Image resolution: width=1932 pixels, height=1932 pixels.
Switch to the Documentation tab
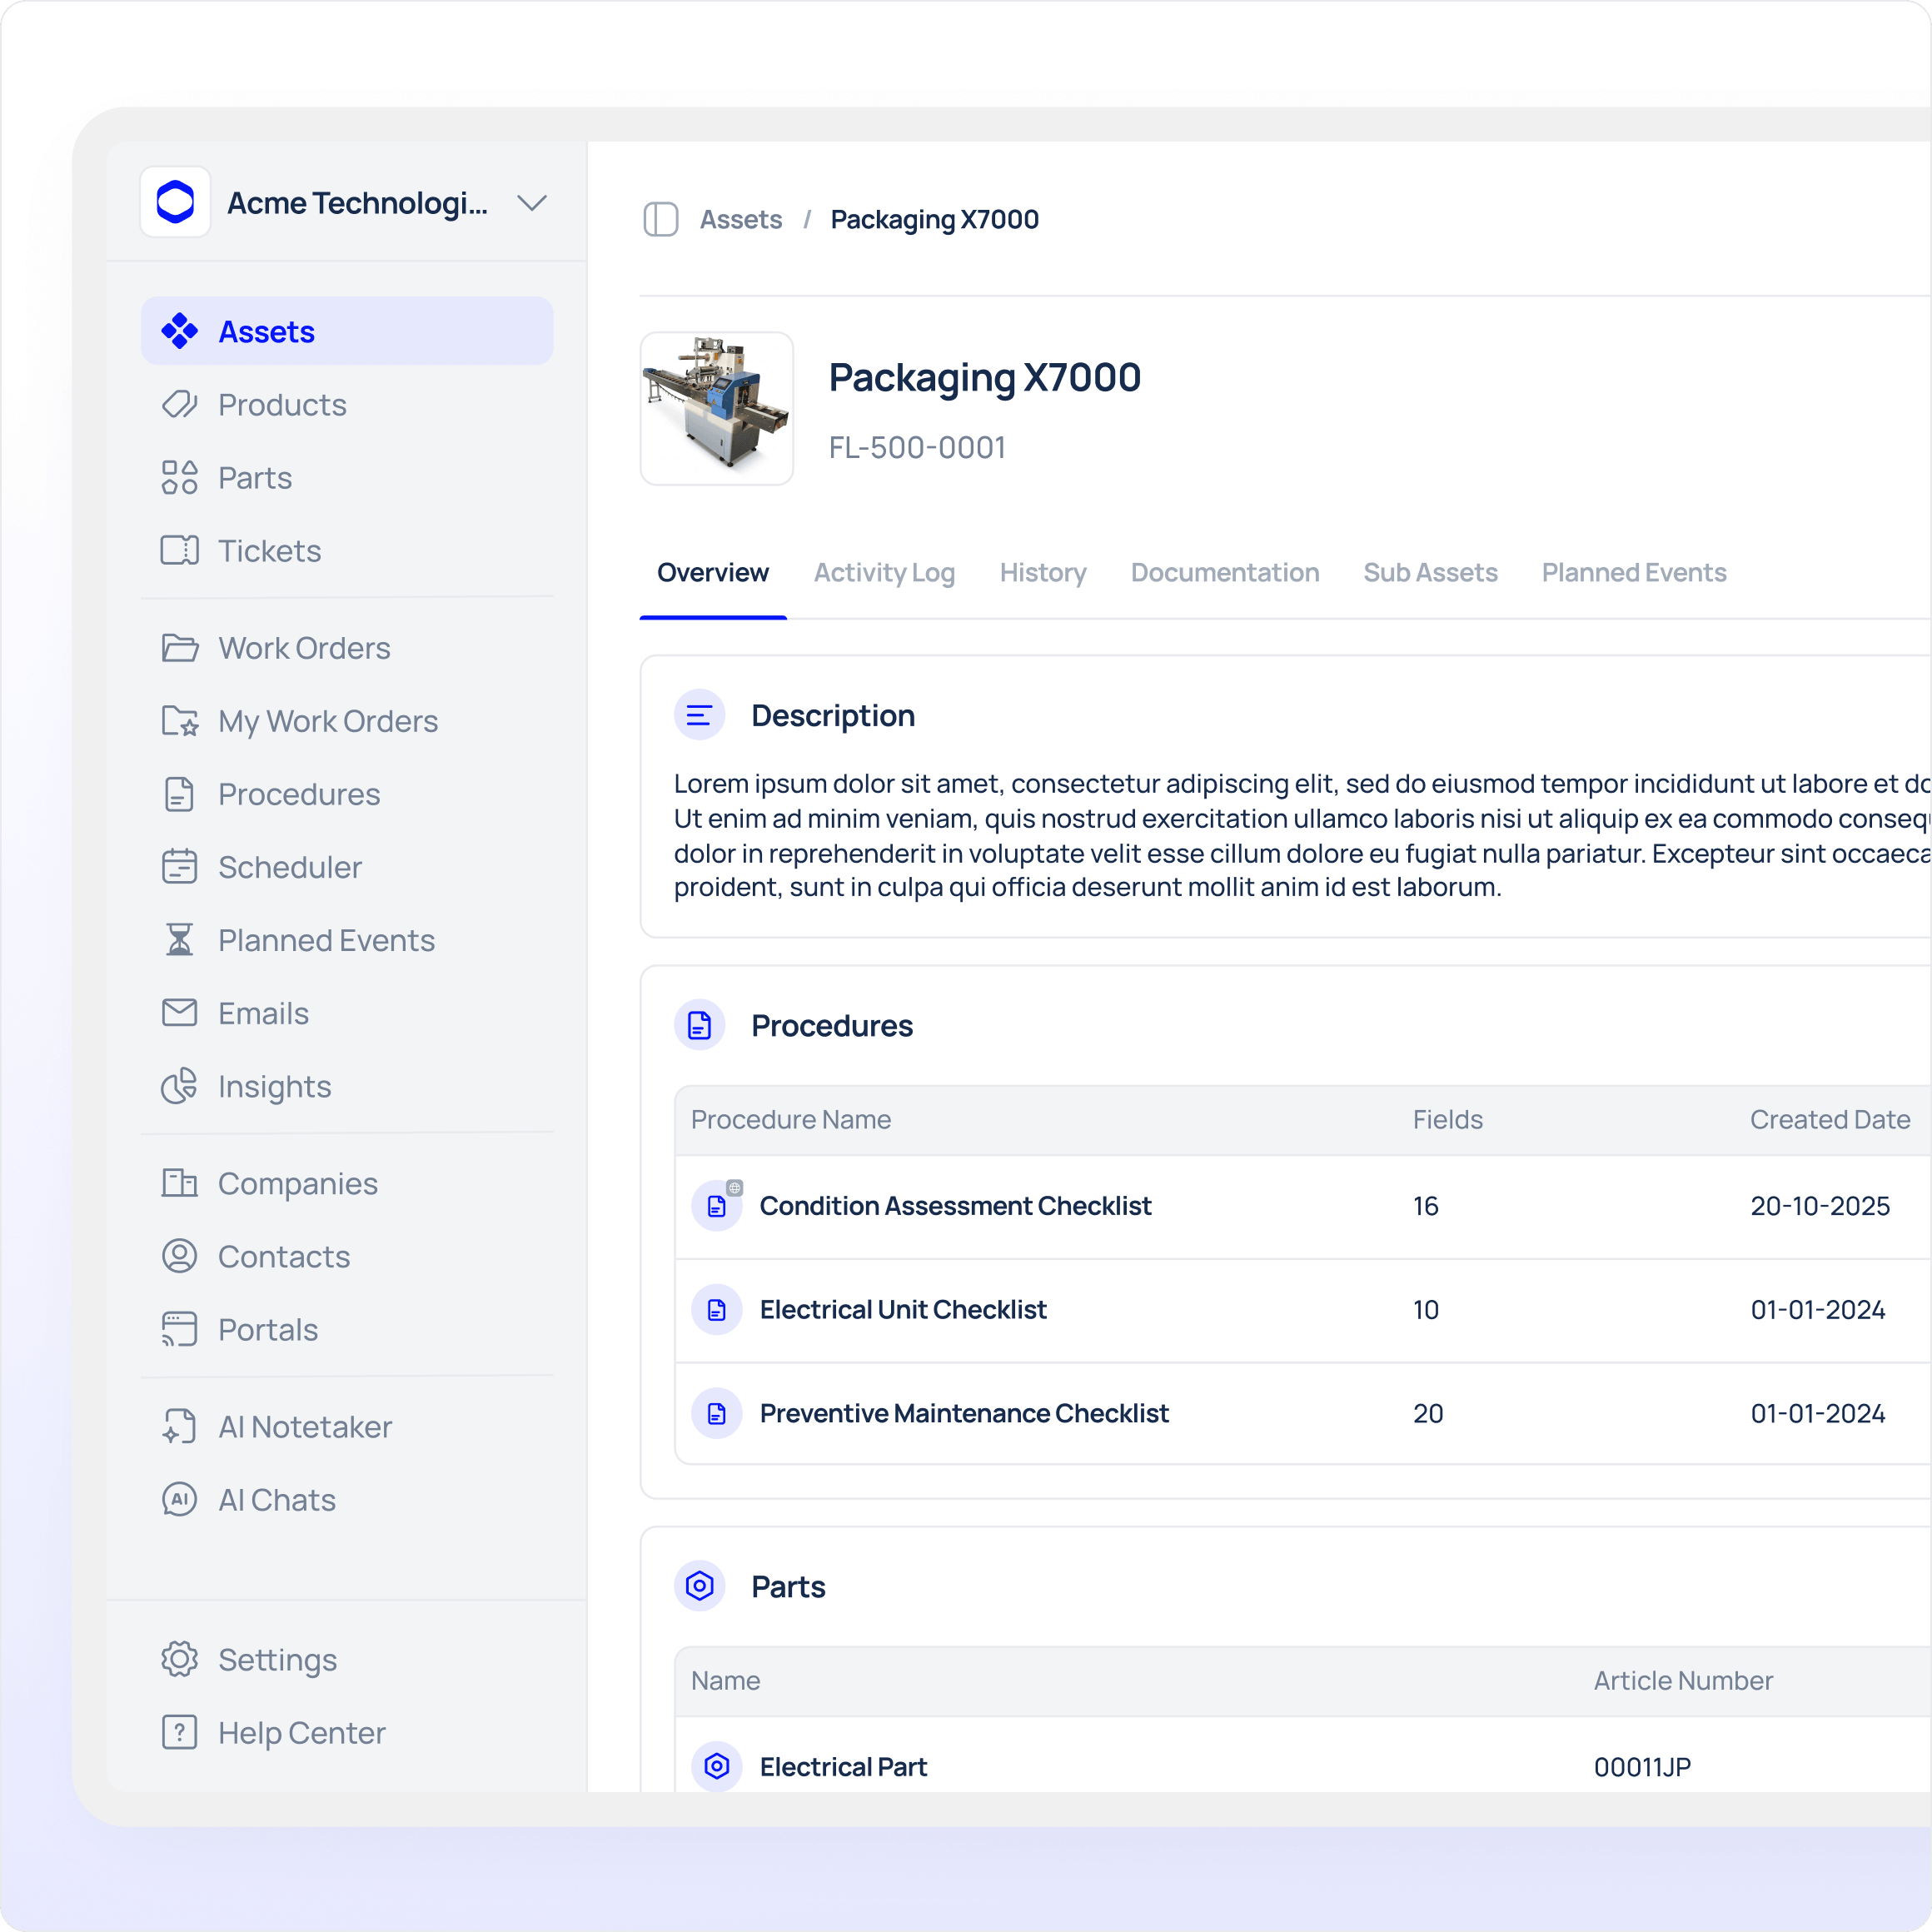(1224, 573)
